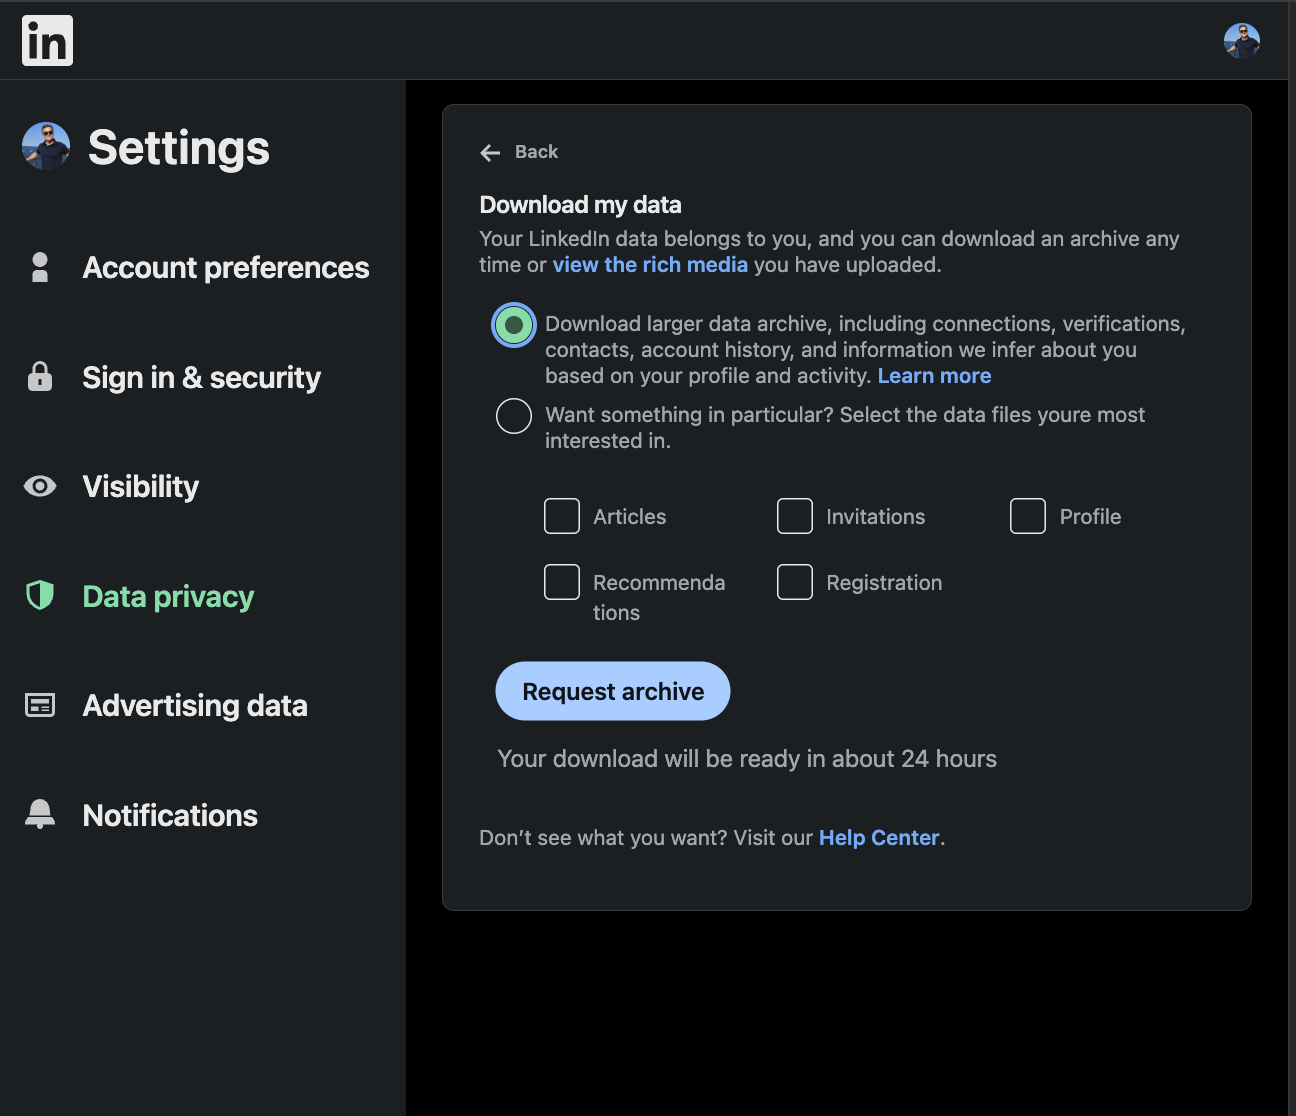The height and width of the screenshot is (1116, 1296).
Task: Click the Notifications bell icon
Action: coord(39,813)
